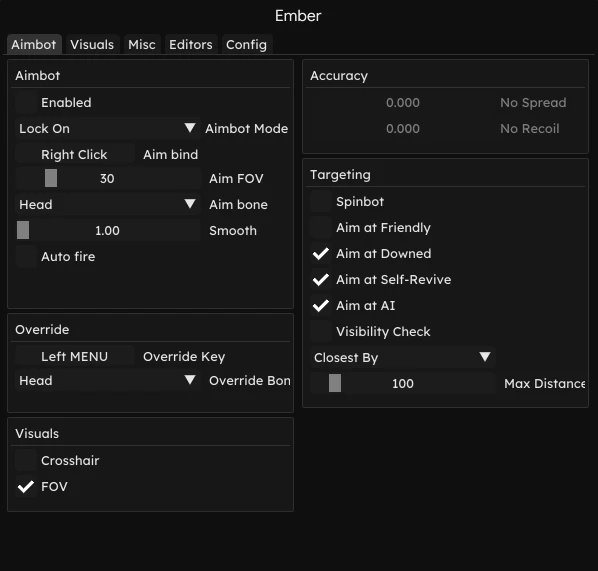This screenshot has width=598, height=571.
Task: Disable Aim at Self-Revive option
Action: pyautogui.click(x=321, y=280)
